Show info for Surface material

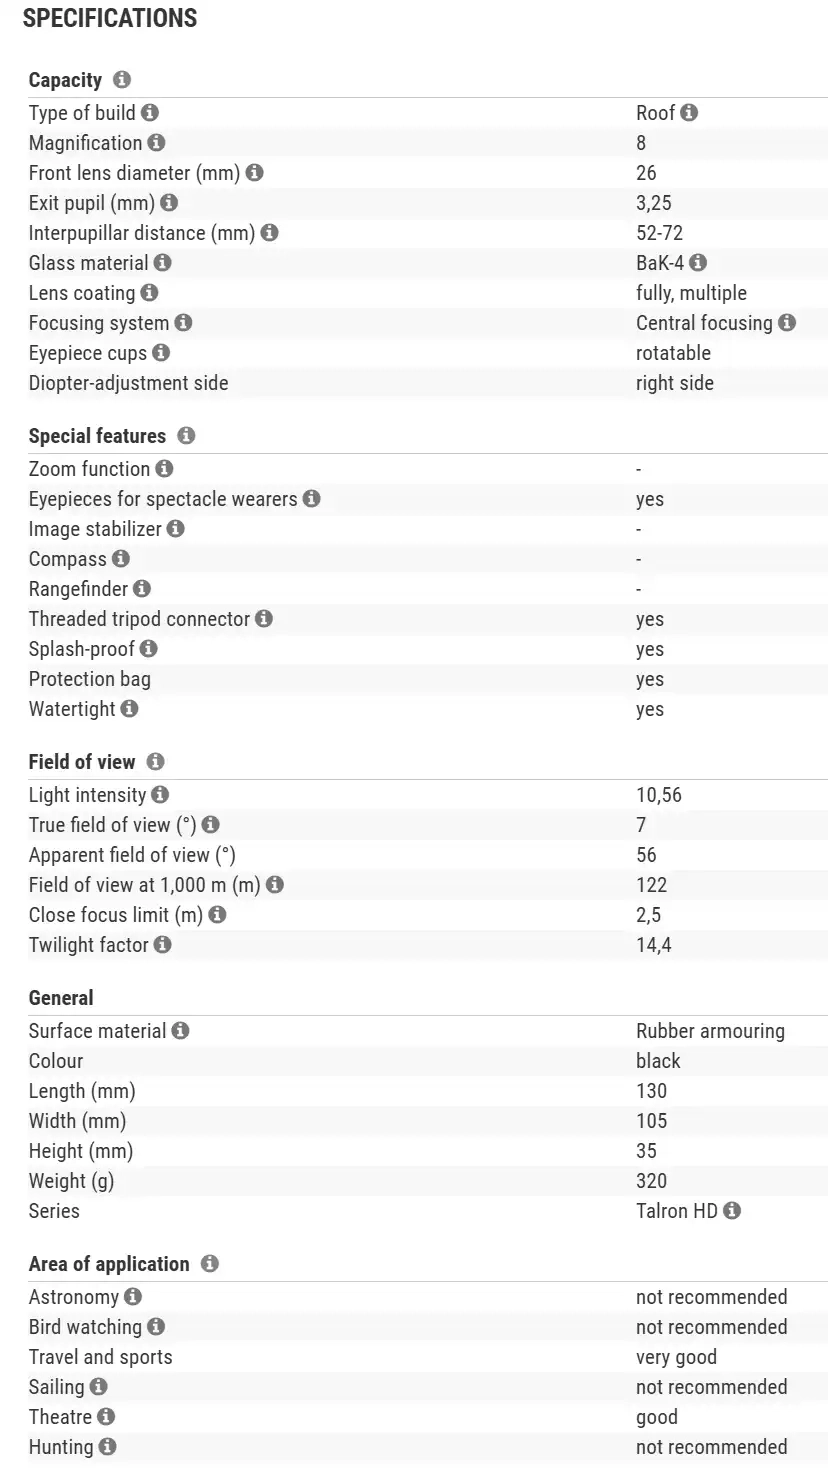pyautogui.click(x=180, y=1031)
